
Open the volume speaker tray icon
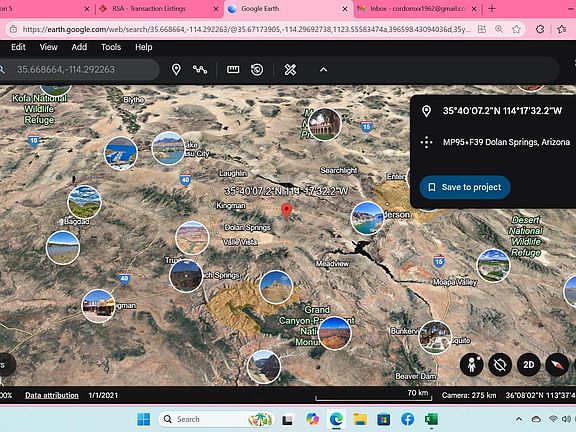coord(566,419)
